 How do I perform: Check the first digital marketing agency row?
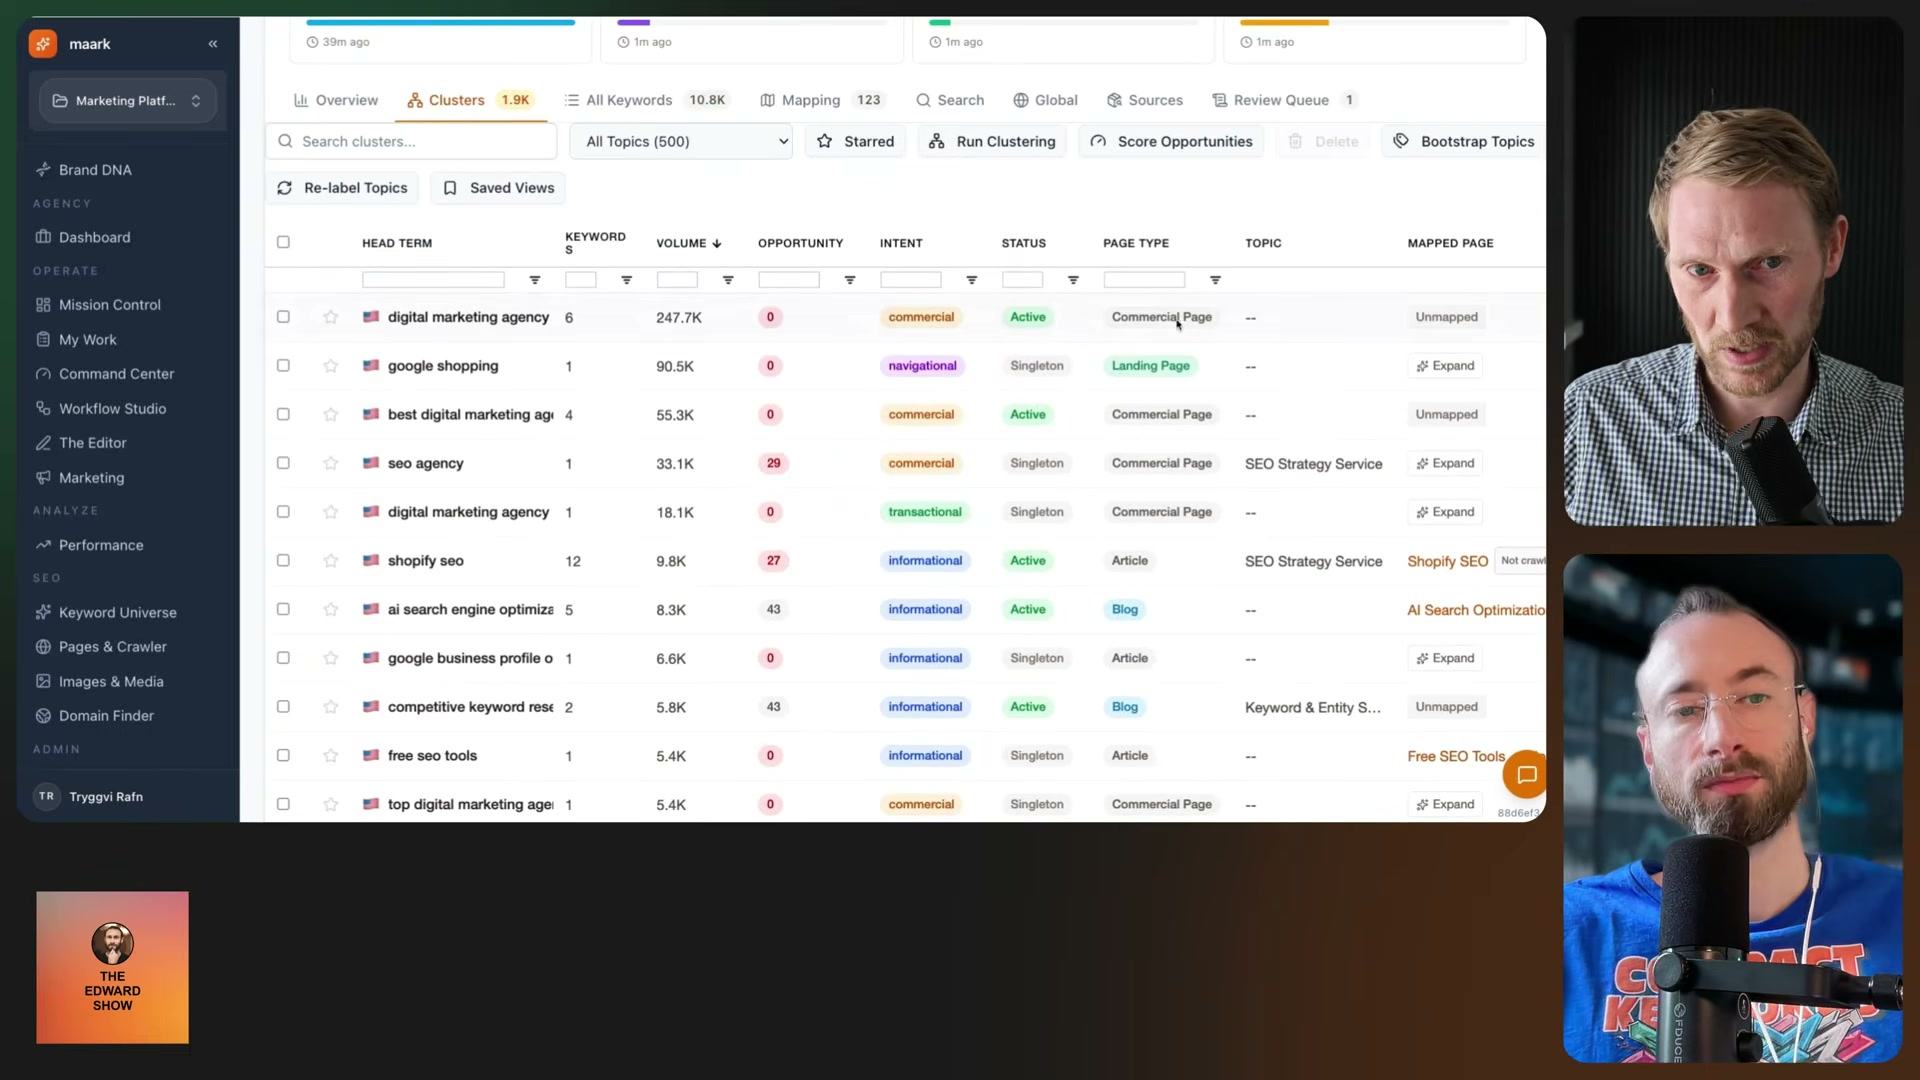click(283, 317)
